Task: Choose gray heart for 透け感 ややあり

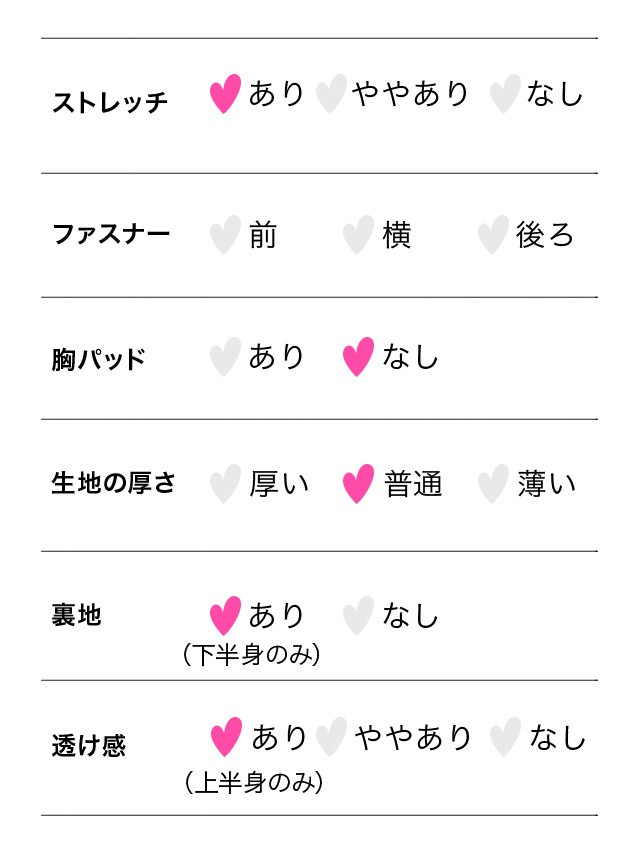Action: click(331, 738)
